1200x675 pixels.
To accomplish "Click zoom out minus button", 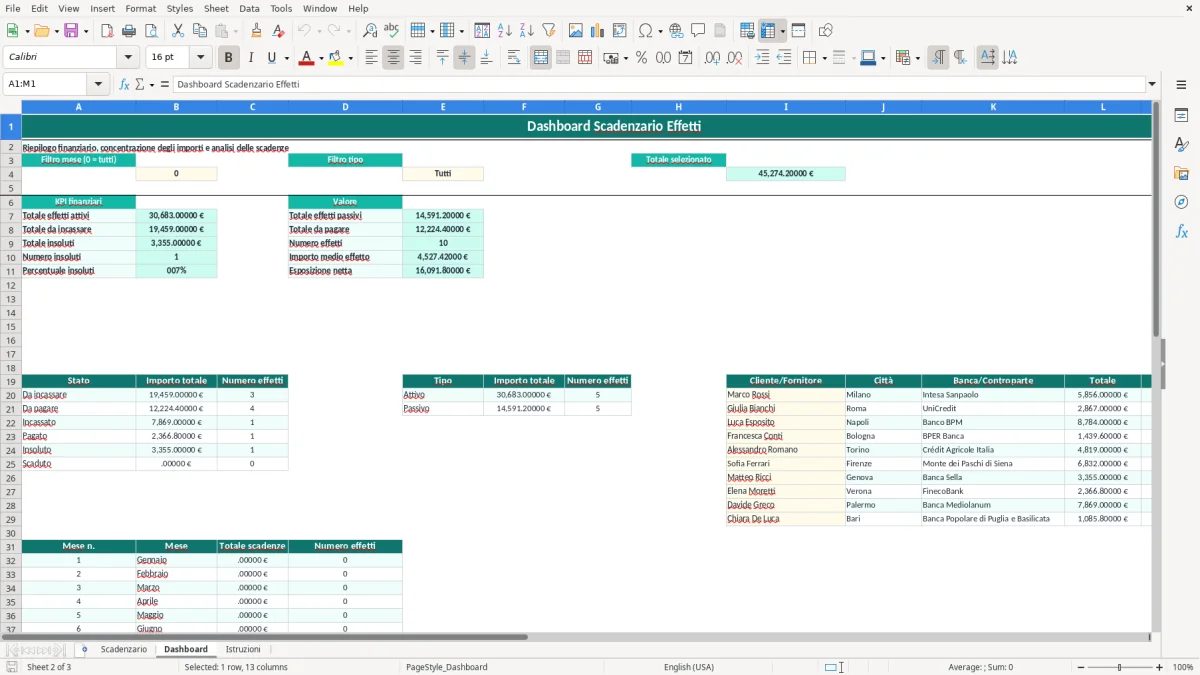I will (x=1079, y=667).
